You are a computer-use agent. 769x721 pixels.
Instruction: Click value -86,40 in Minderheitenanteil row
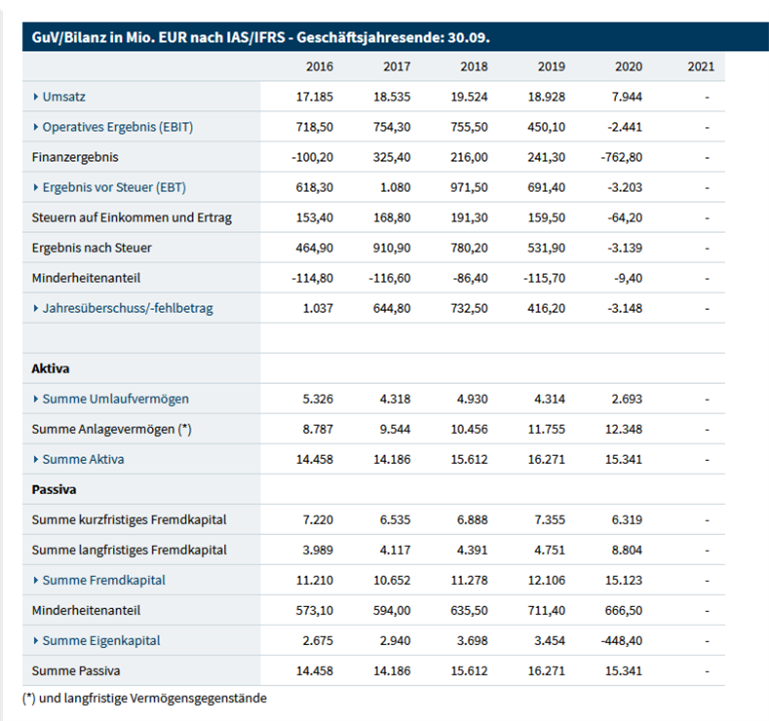coord(470,278)
